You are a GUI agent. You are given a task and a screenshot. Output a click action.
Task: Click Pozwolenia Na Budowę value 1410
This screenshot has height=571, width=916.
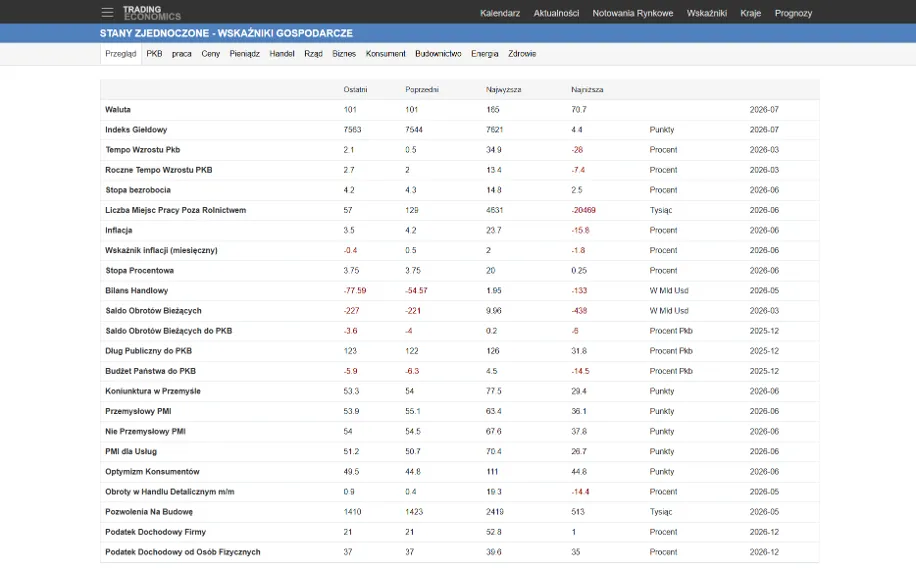point(352,512)
